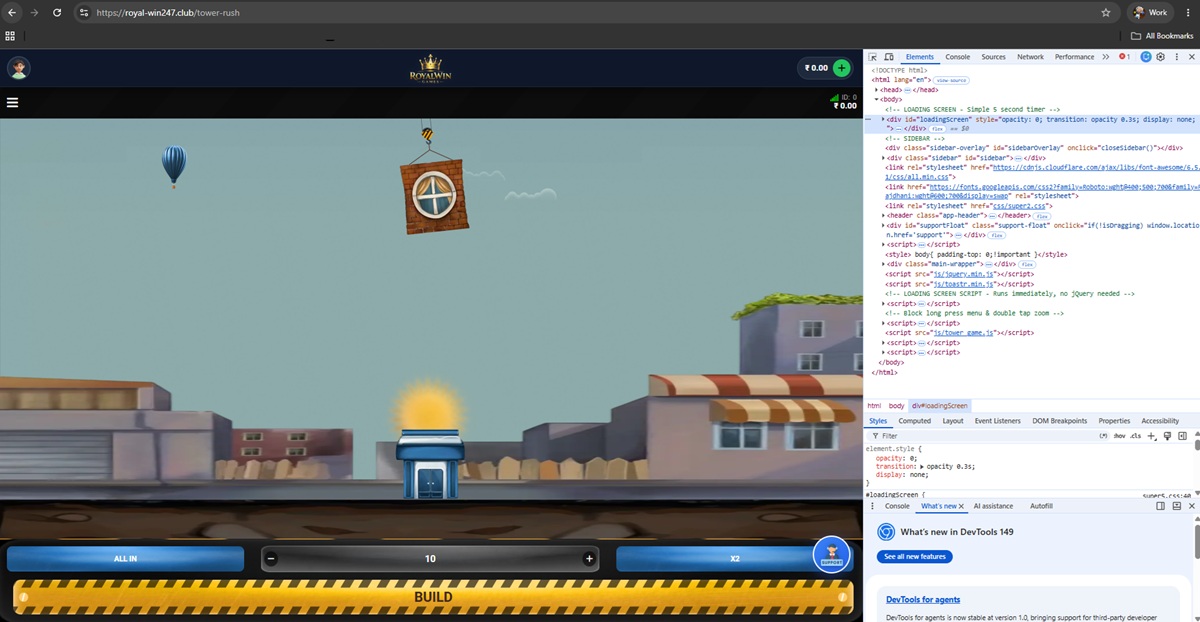Go forward in browser history
This screenshot has width=1200, height=622.
35,13
